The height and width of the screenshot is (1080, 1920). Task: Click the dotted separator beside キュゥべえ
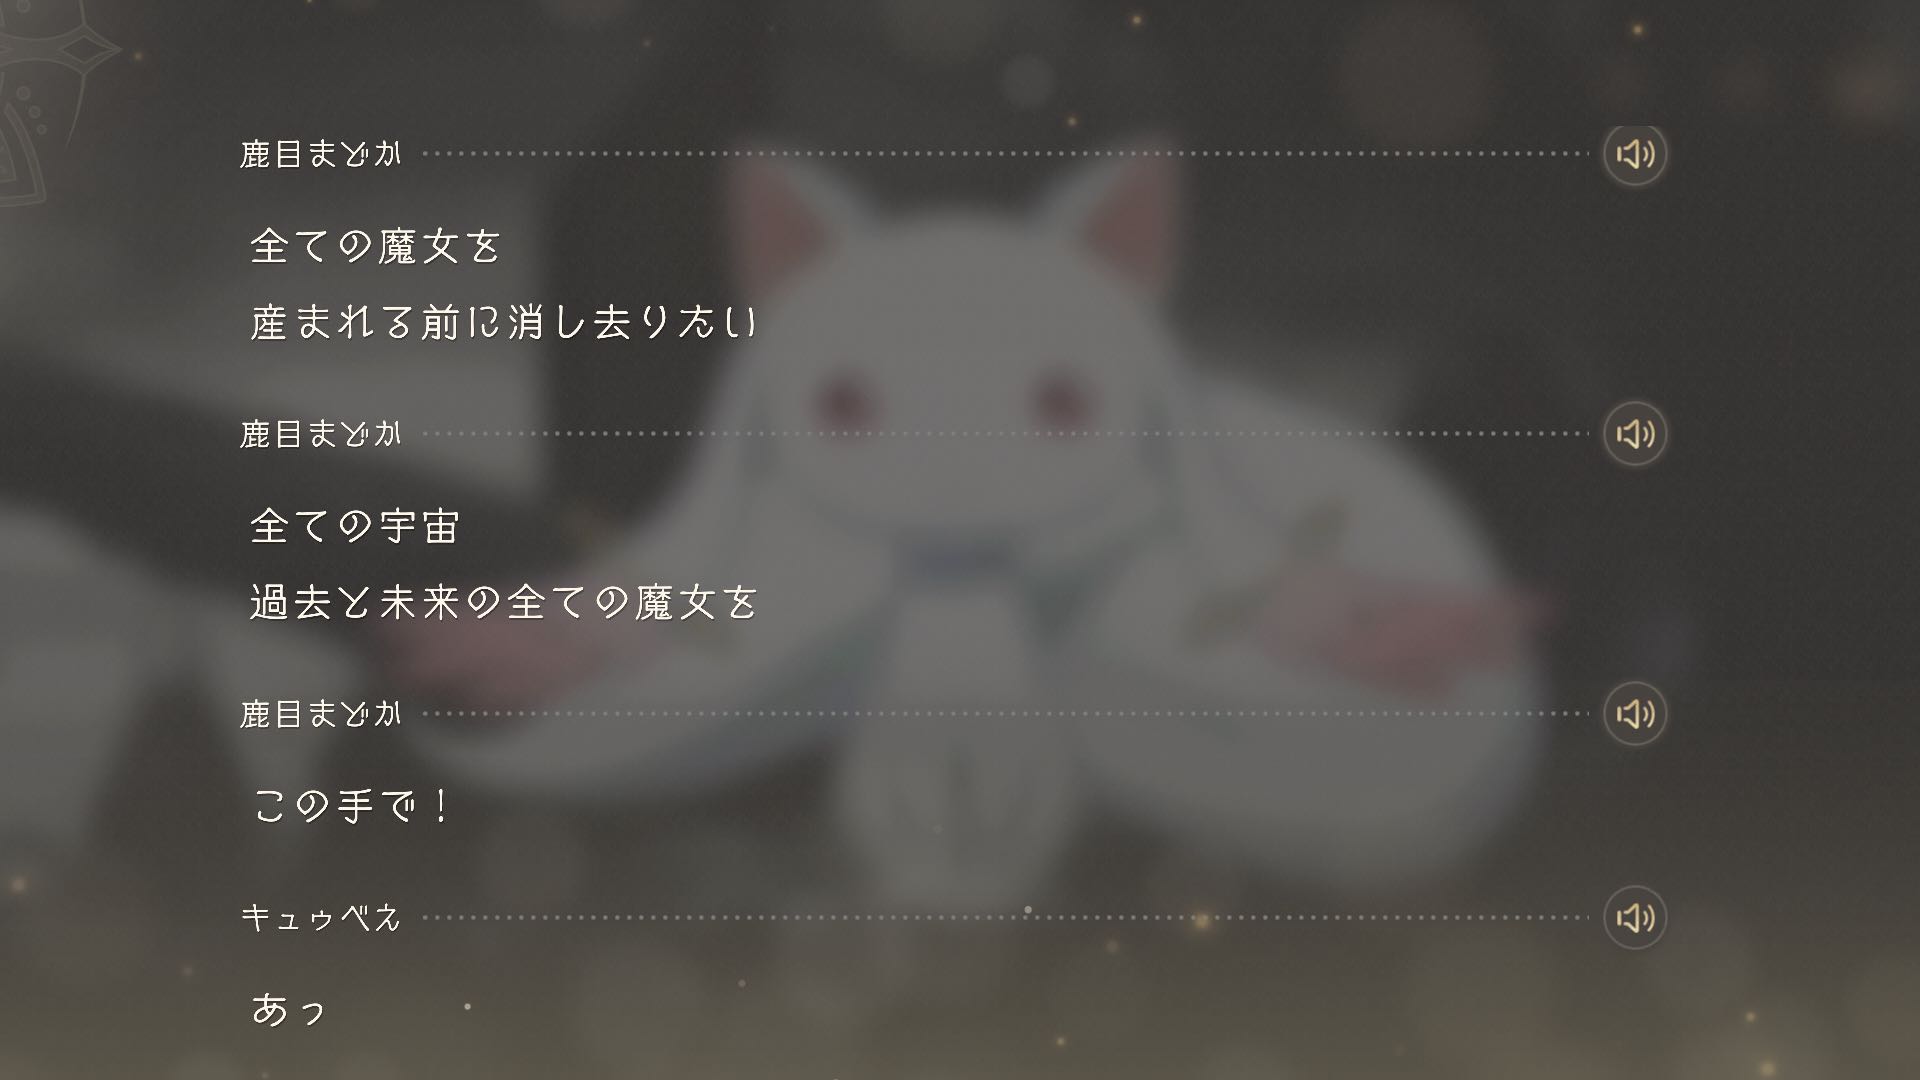pos(1006,918)
